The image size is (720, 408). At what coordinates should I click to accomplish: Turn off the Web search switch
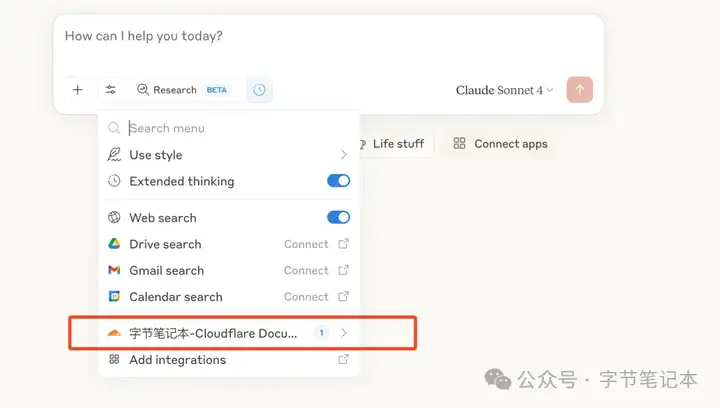coord(338,218)
